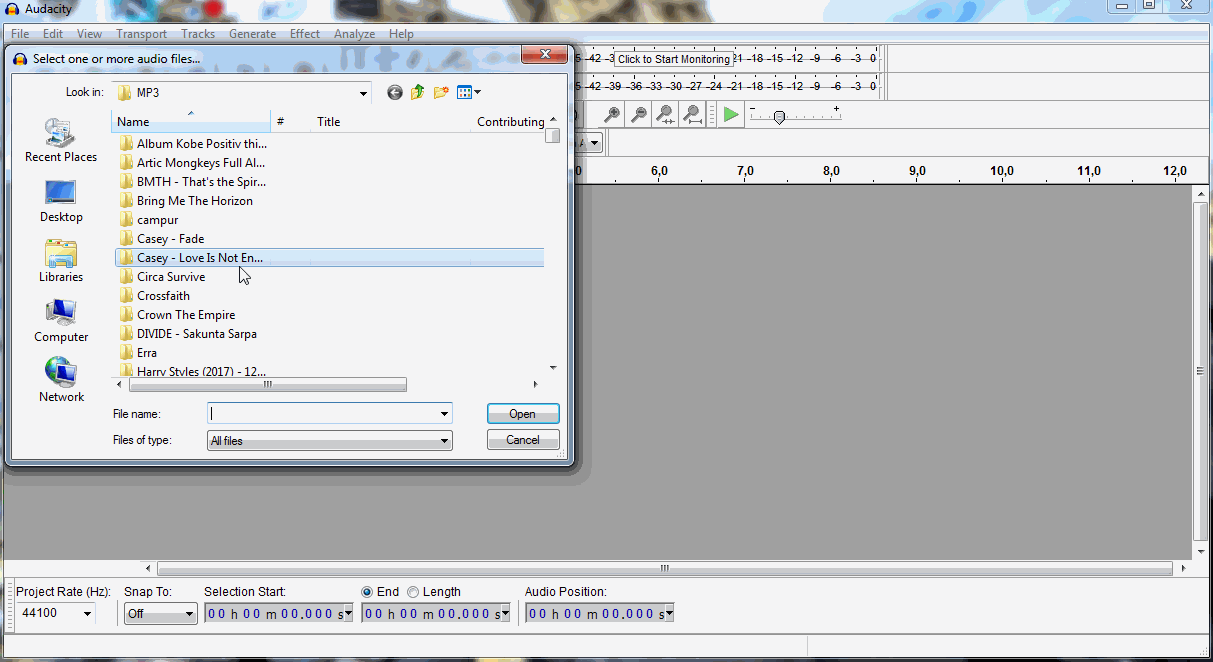Click the file list horizontal scrollbar thumb

coord(267,384)
